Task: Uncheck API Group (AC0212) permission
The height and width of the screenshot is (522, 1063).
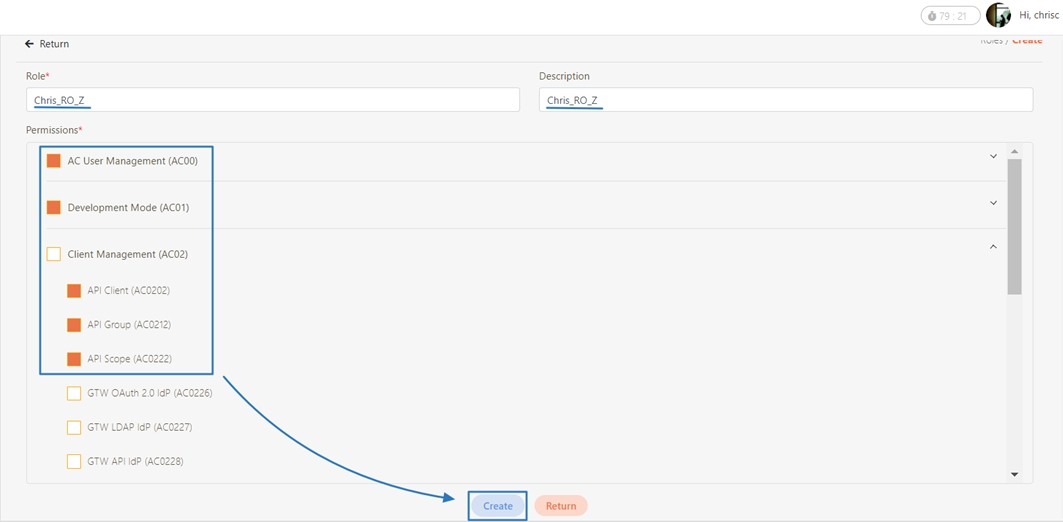Action: [74, 325]
